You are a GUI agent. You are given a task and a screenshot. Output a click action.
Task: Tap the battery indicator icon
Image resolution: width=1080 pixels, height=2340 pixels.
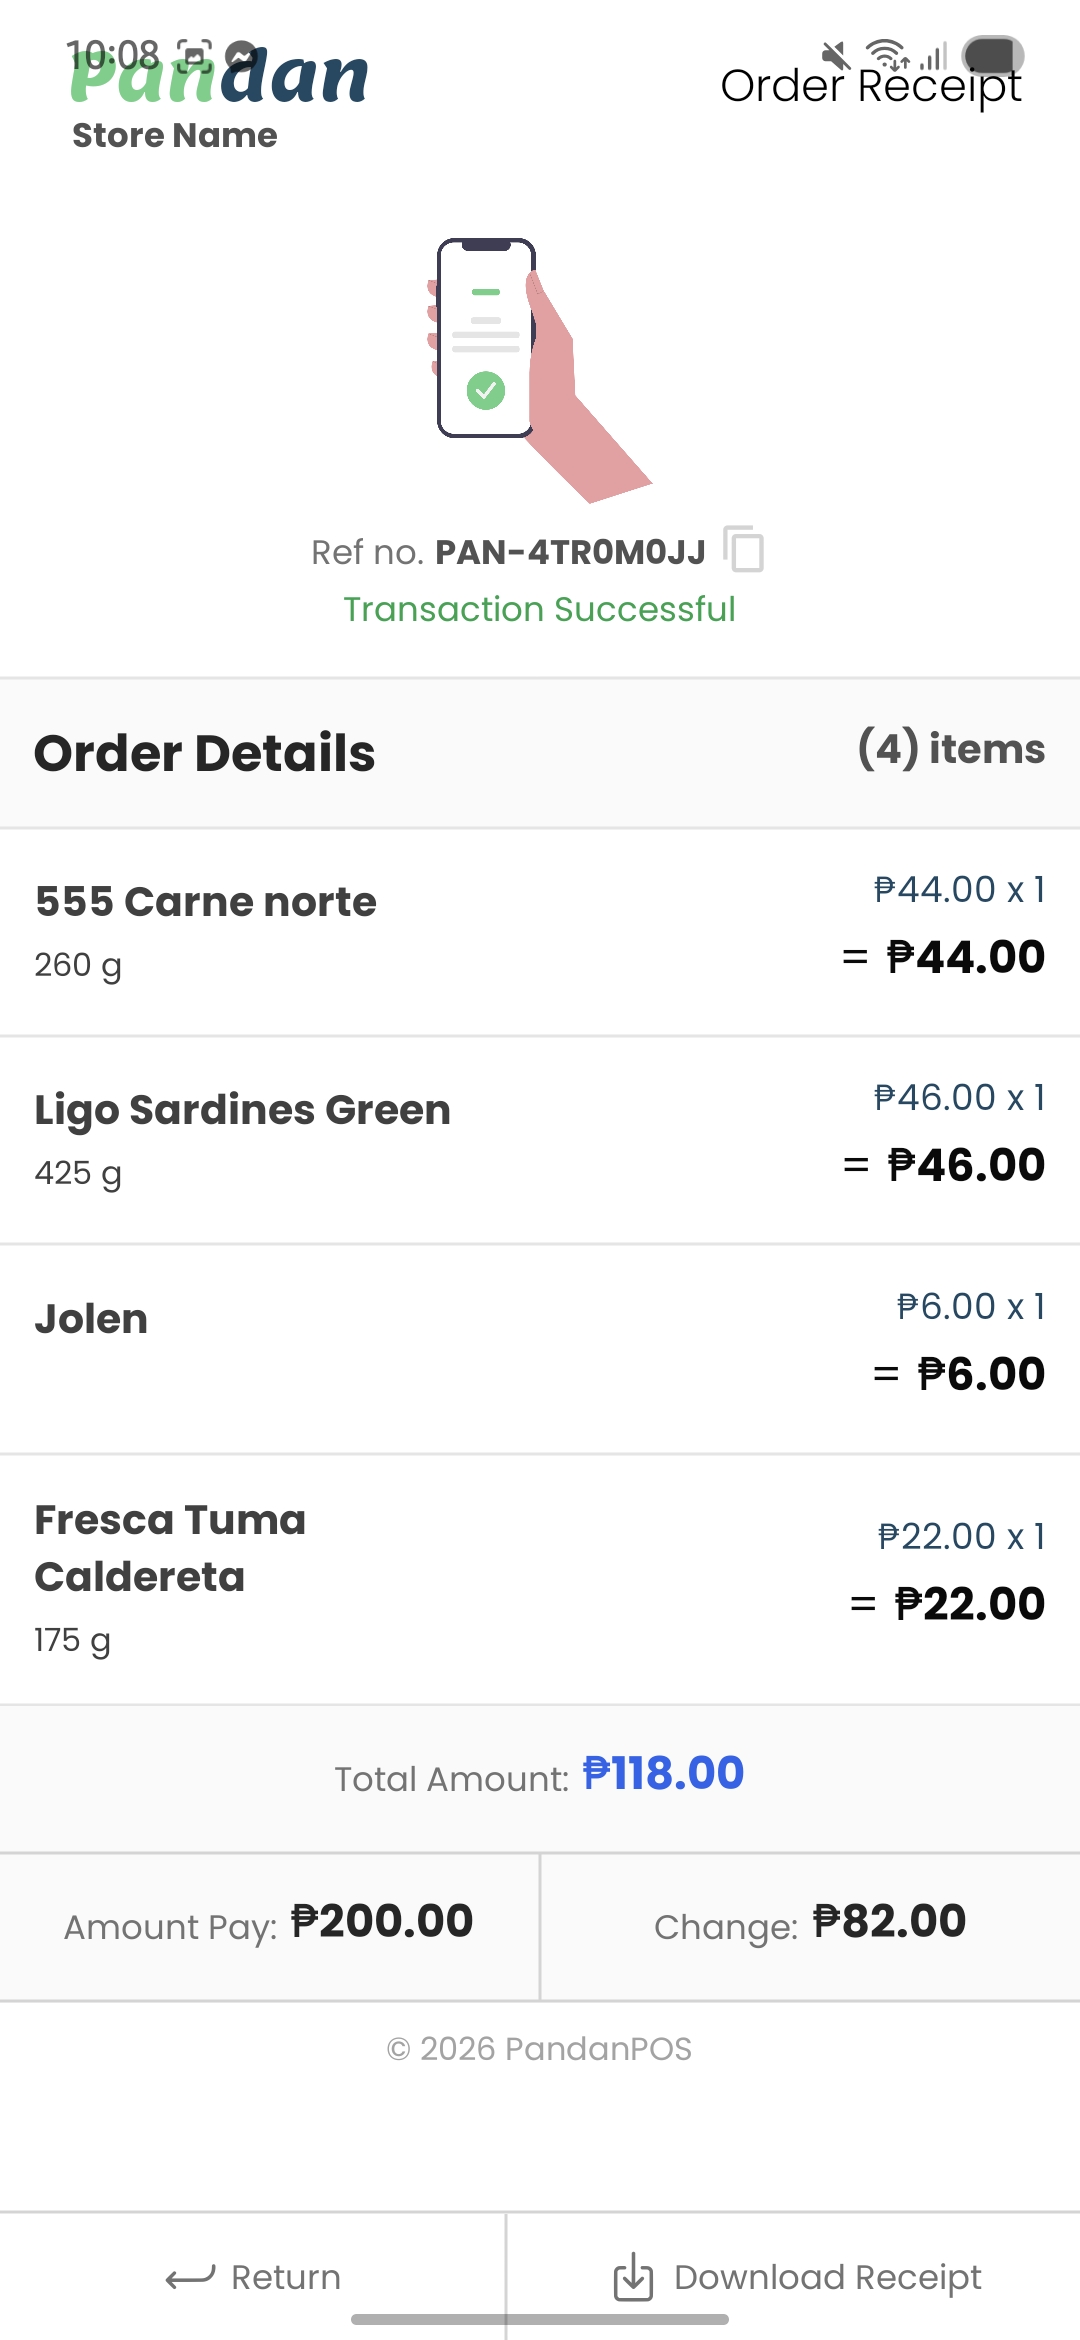click(x=992, y=55)
